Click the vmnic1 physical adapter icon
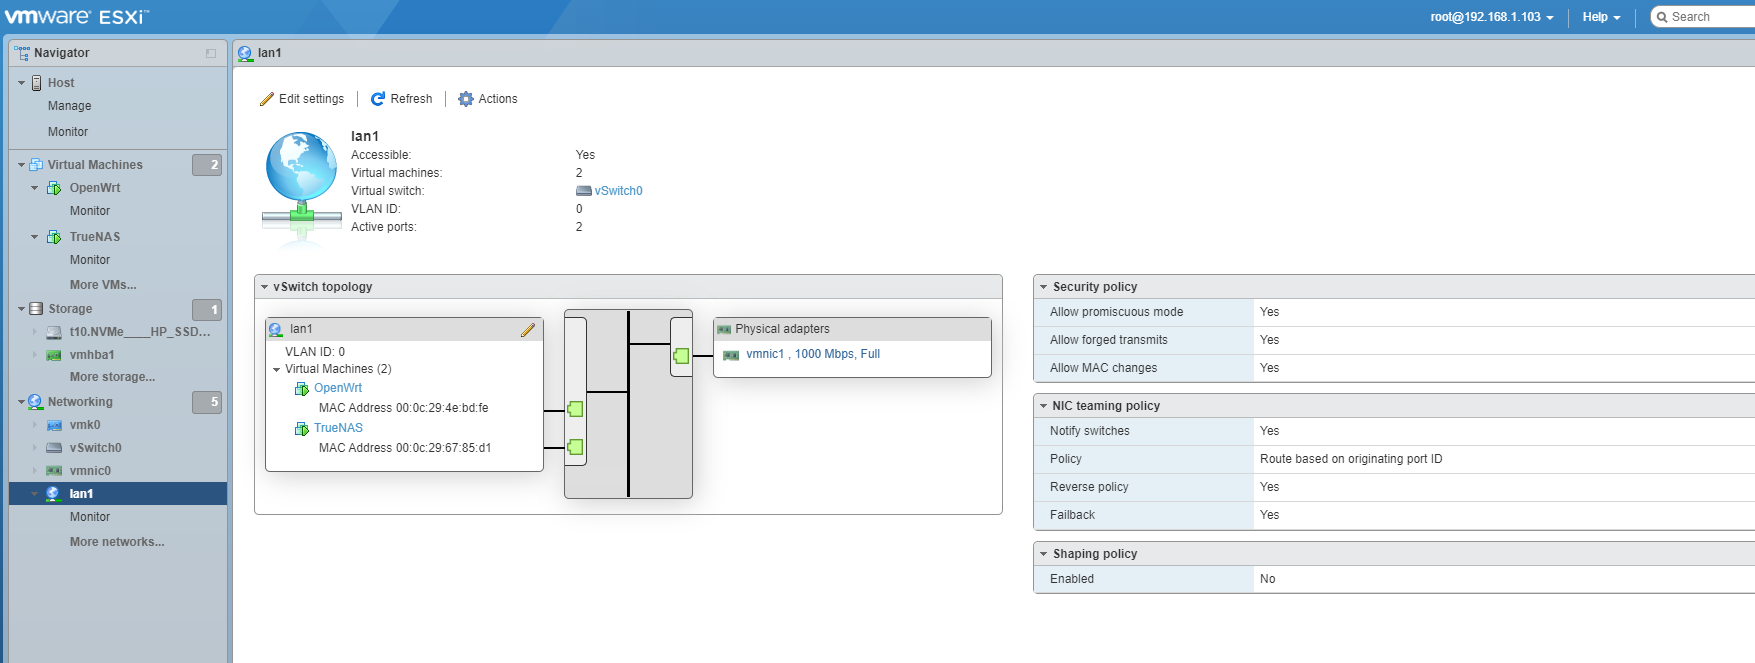This screenshot has height=663, width=1755. click(x=731, y=355)
